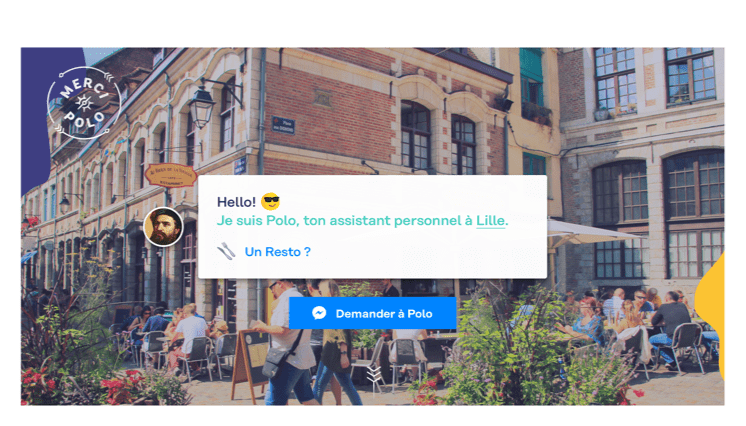
Task: Click the sunglasses emoji next to Hello!
Action: point(271,201)
